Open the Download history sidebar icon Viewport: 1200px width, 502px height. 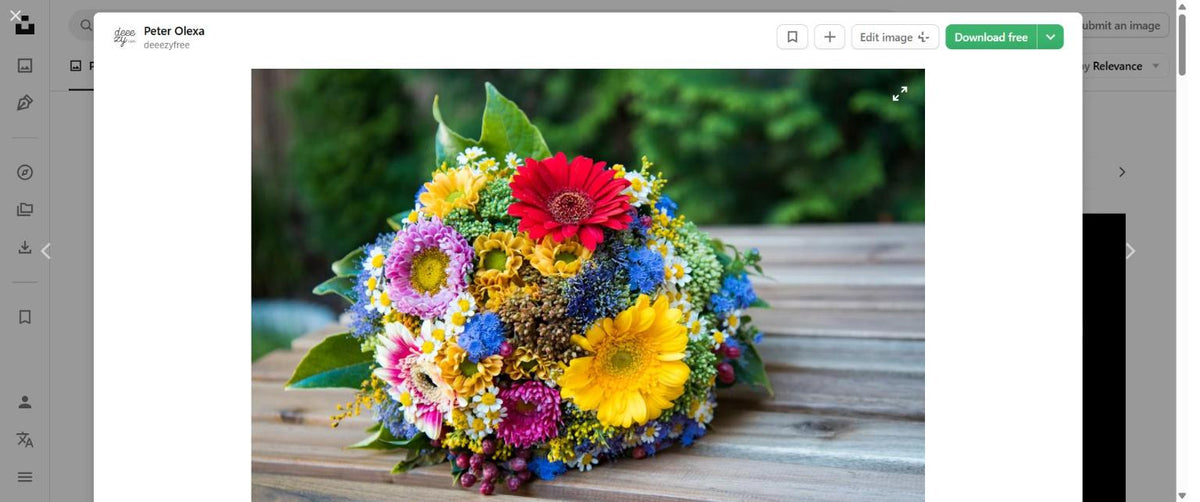tap(25, 247)
